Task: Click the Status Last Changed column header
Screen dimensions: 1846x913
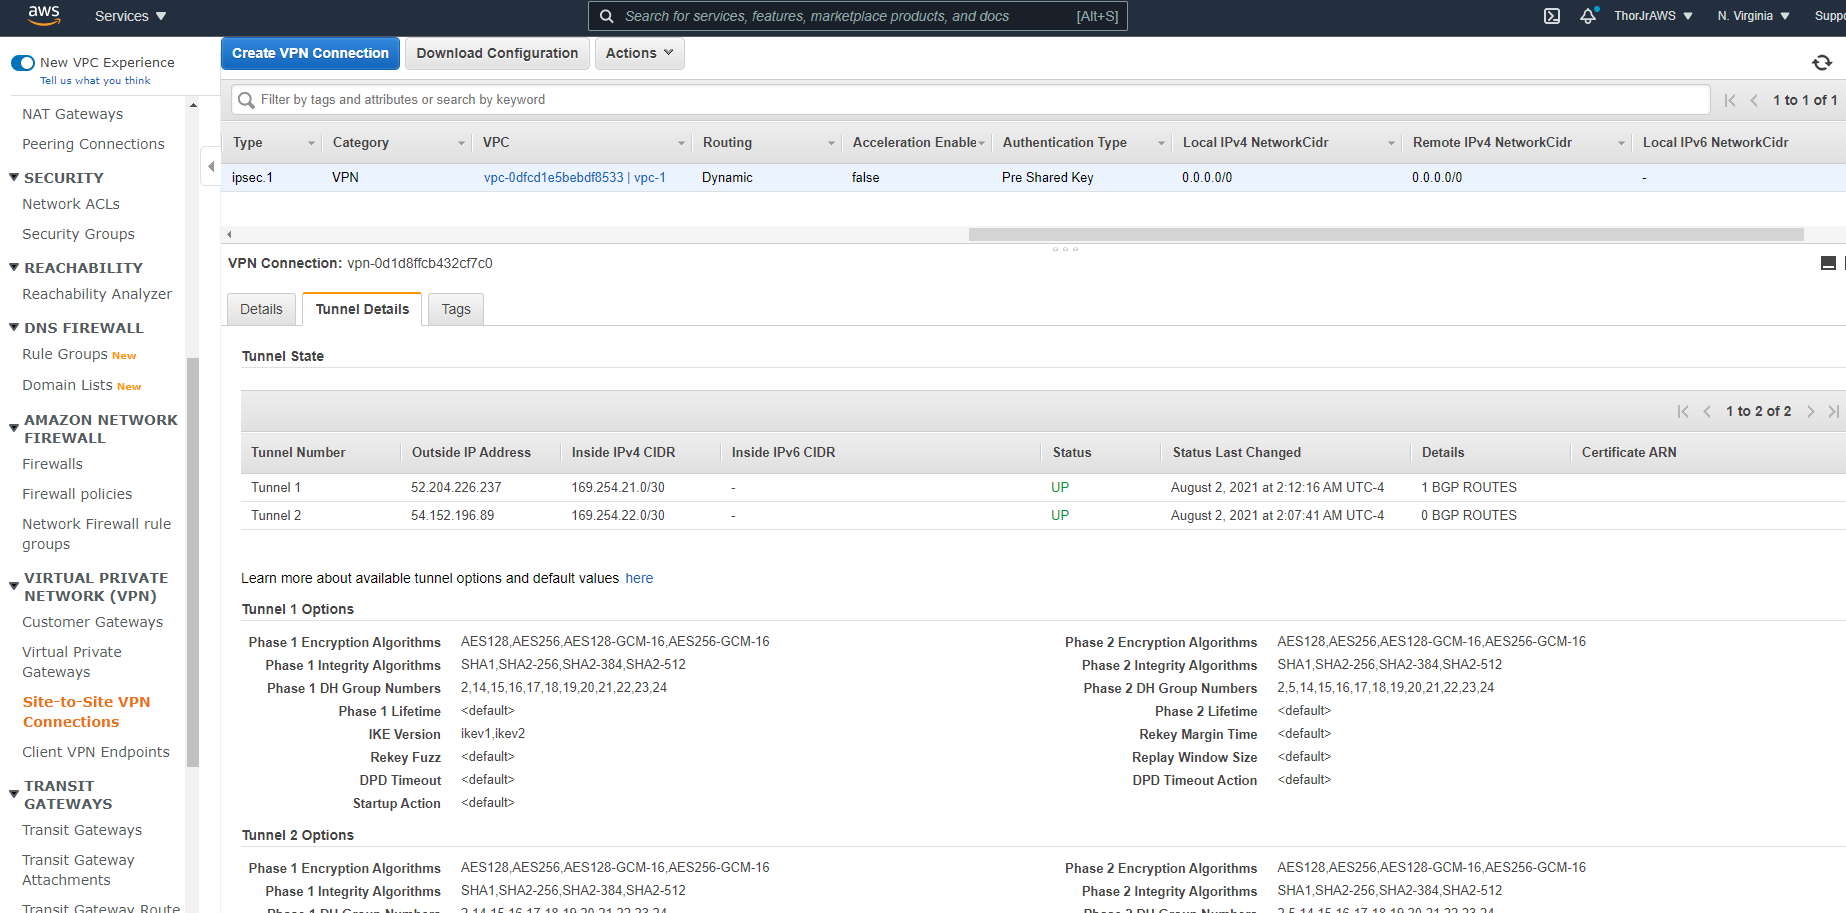Action: (x=1236, y=452)
